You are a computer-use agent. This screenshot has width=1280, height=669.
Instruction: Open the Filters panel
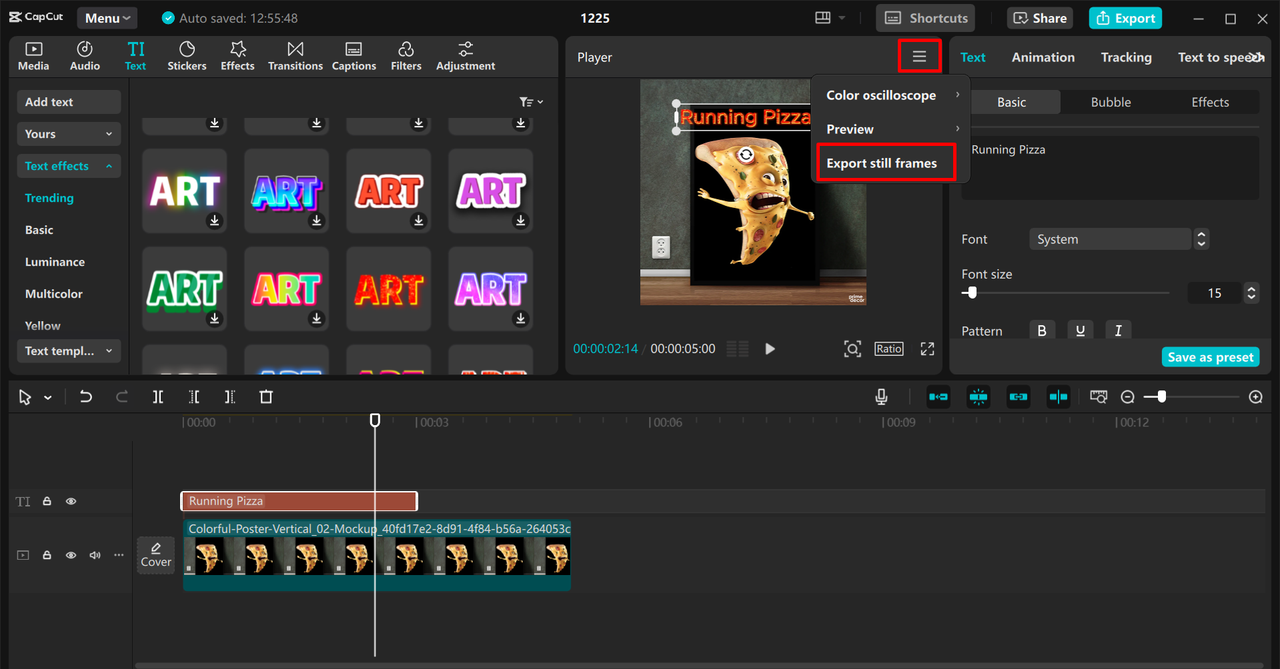[x=406, y=56]
